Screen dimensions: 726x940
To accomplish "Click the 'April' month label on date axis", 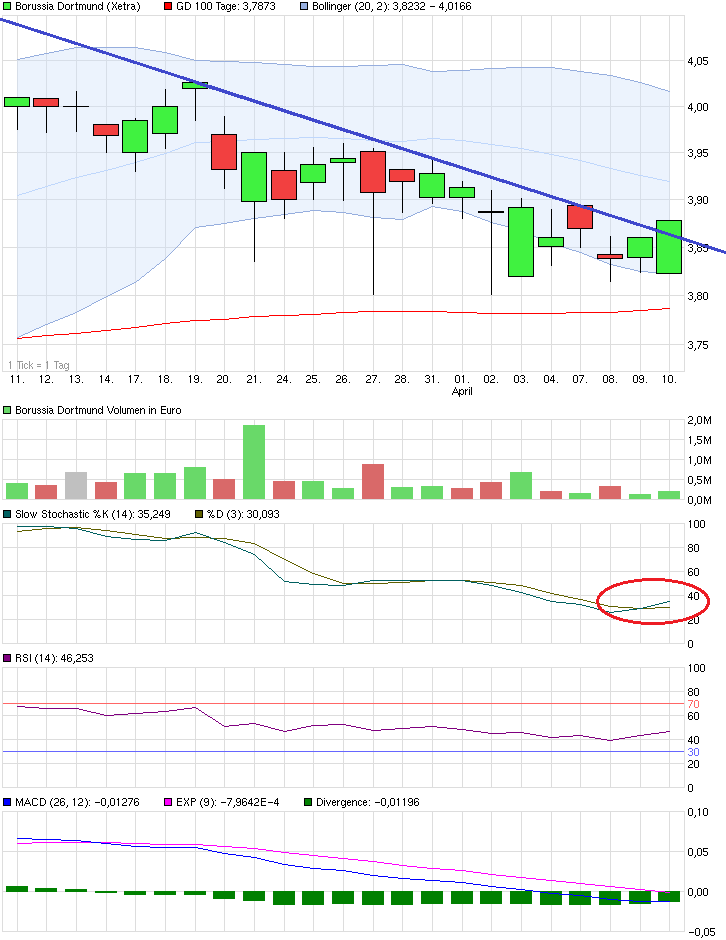I will (462, 391).
